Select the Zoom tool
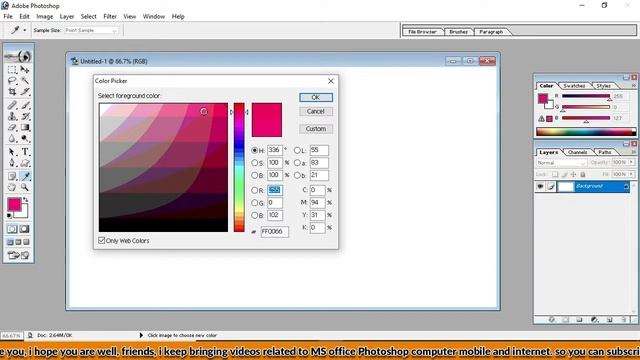Viewport: 640px width, 360px height. (x=25, y=187)
